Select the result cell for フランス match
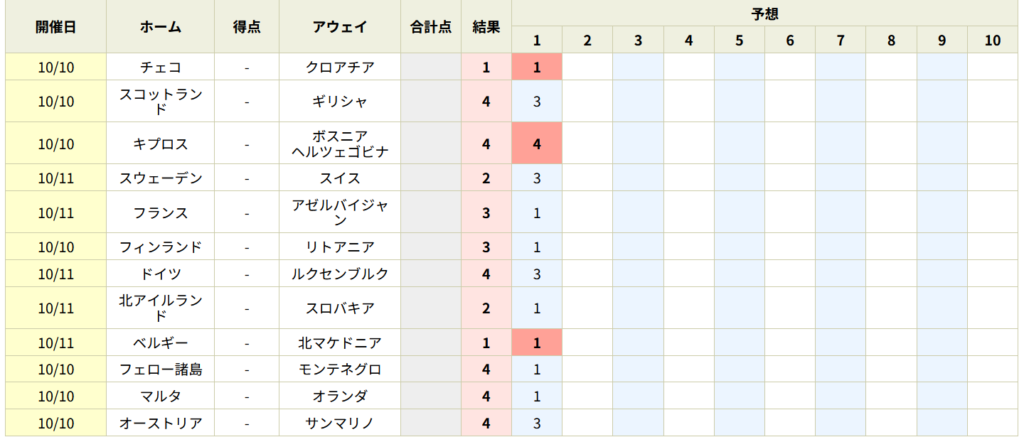1024x437 pixels. pos(486,213)
